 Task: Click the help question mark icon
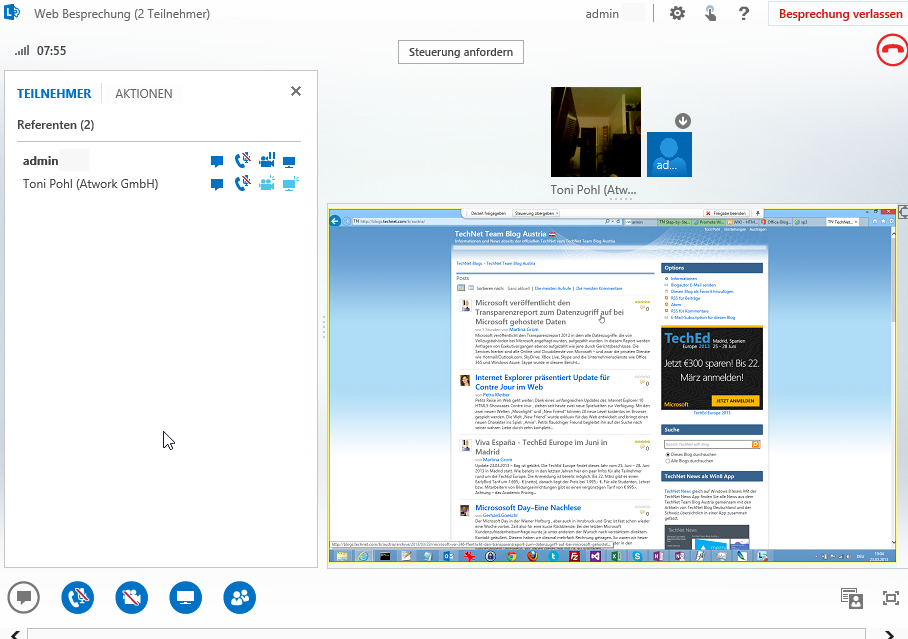(x=743, y=14)
